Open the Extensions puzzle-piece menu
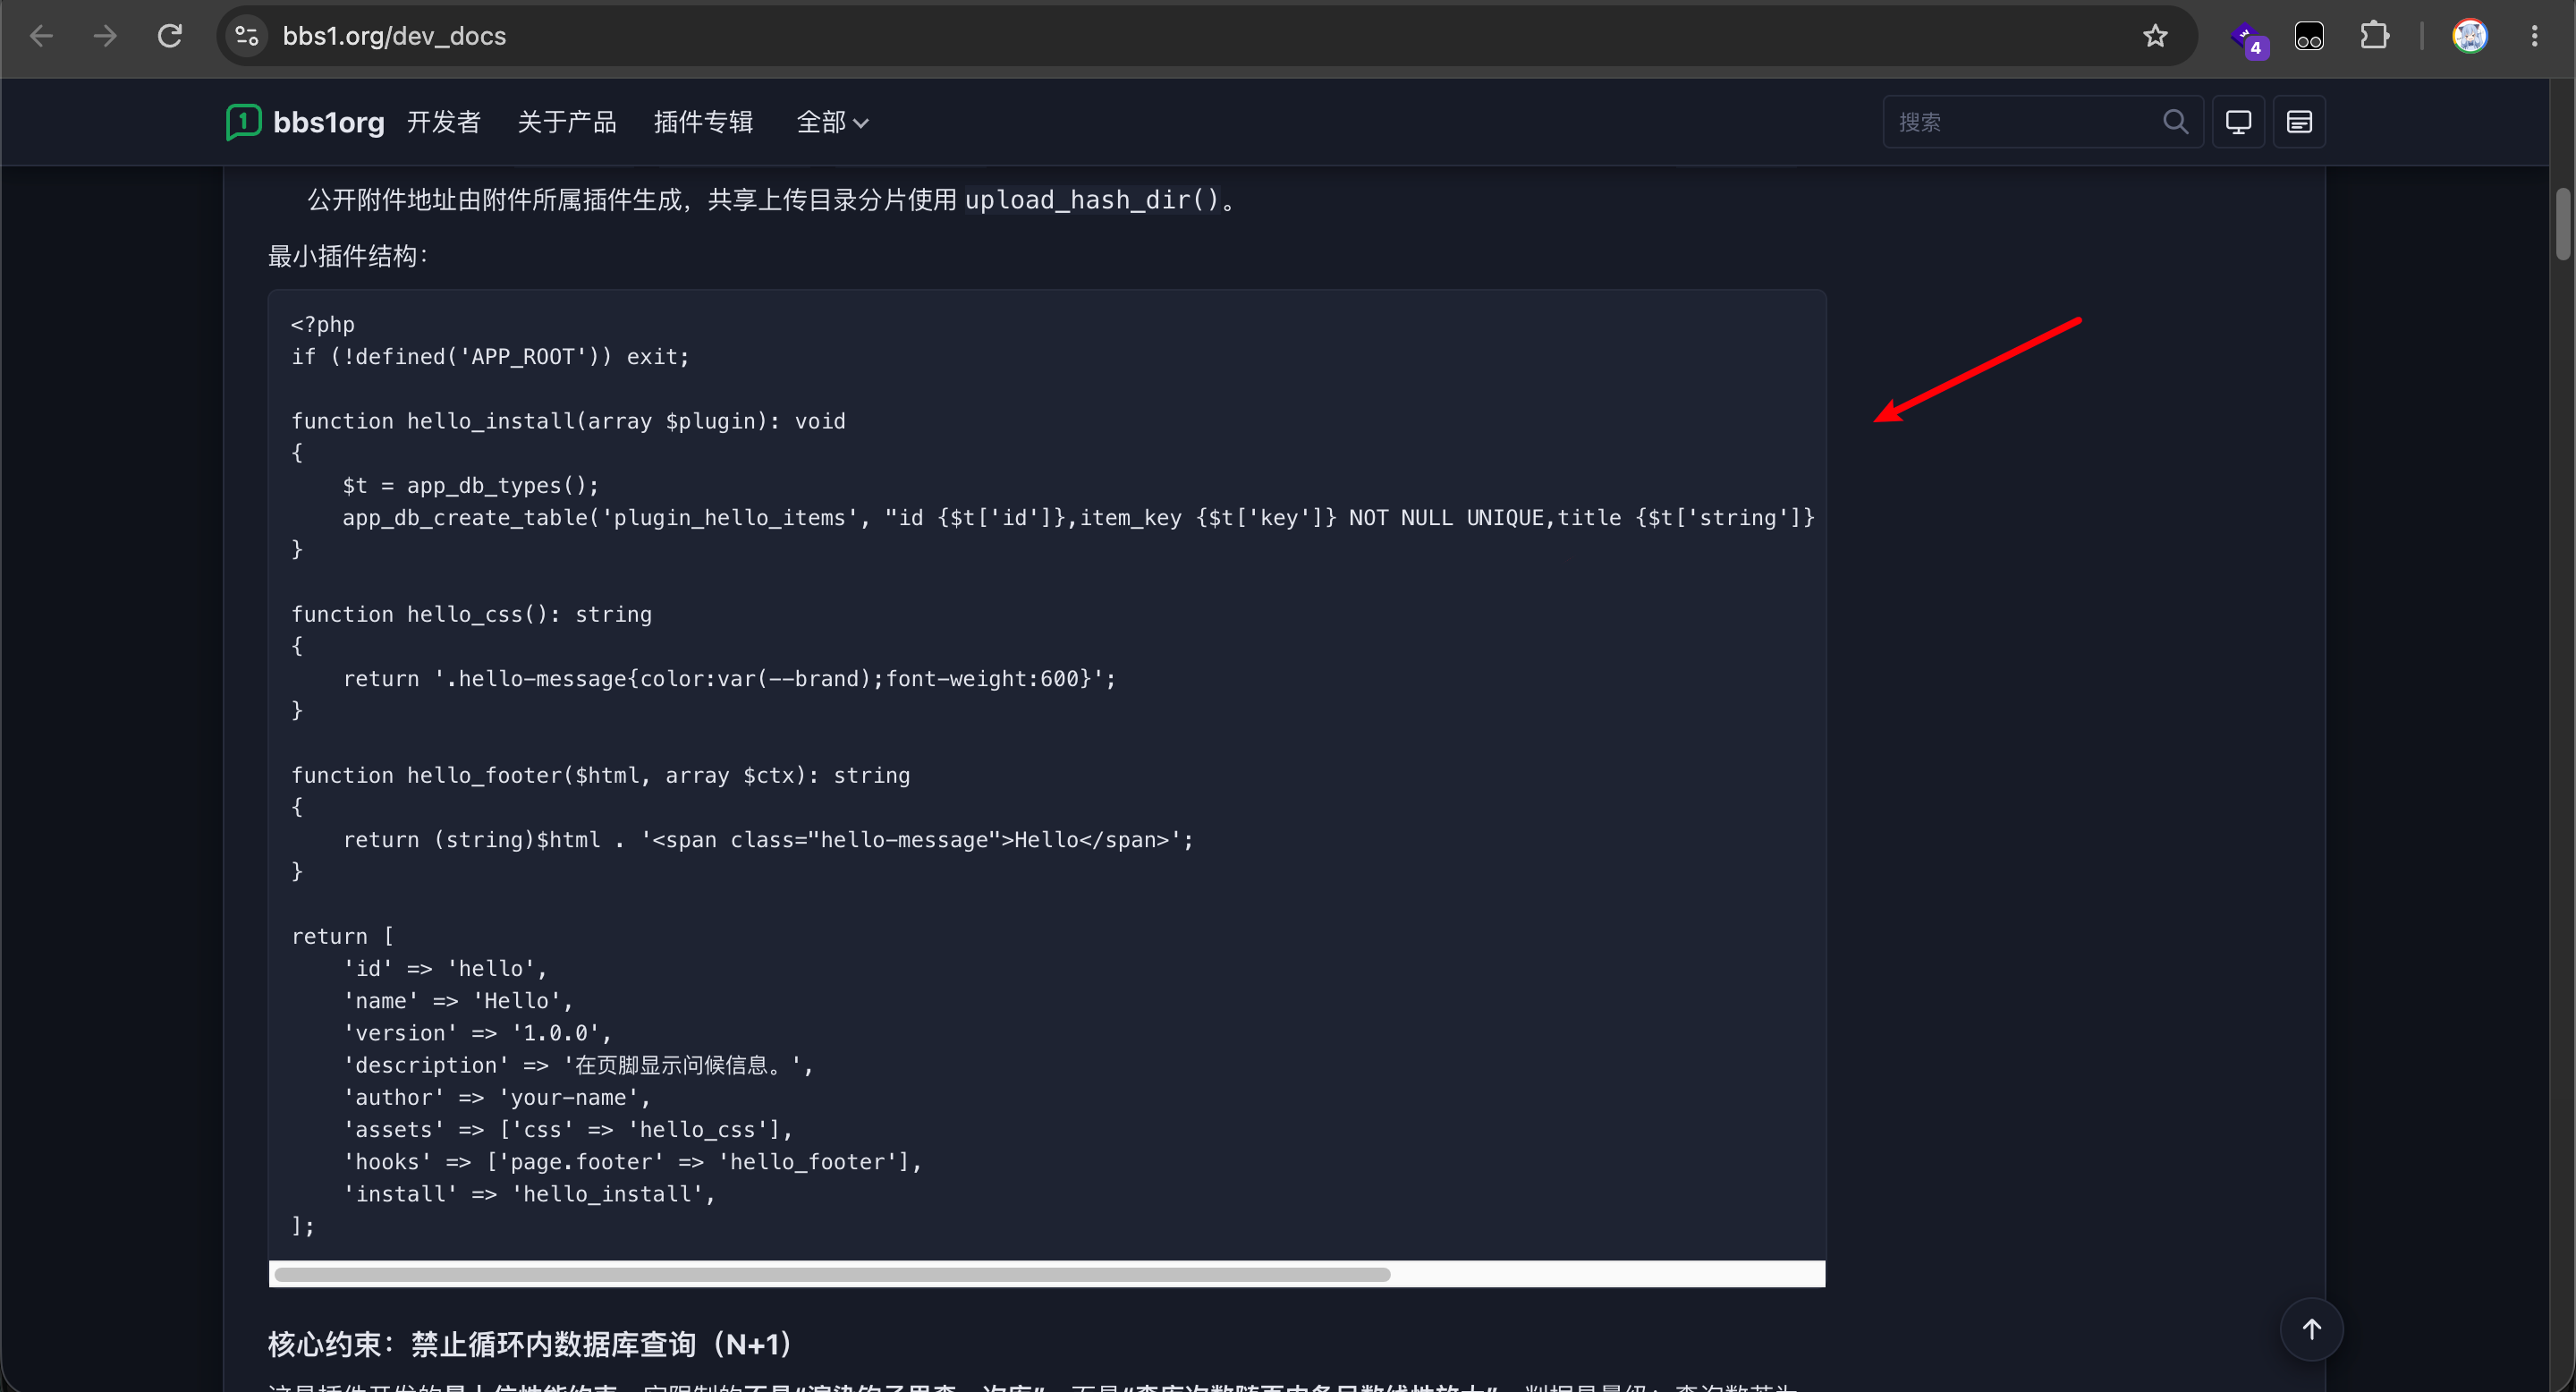2576x1392 pixels. click(x=2375, y=36)
